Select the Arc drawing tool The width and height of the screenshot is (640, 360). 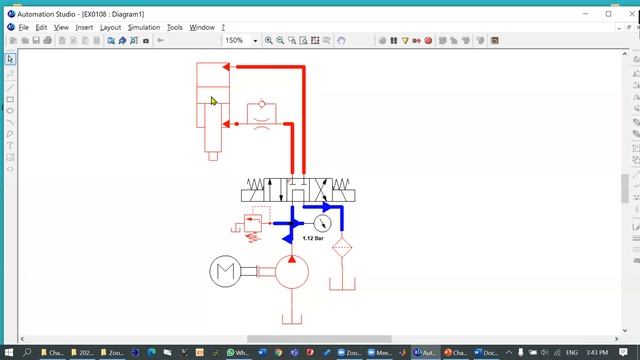(x=10, y=122)
